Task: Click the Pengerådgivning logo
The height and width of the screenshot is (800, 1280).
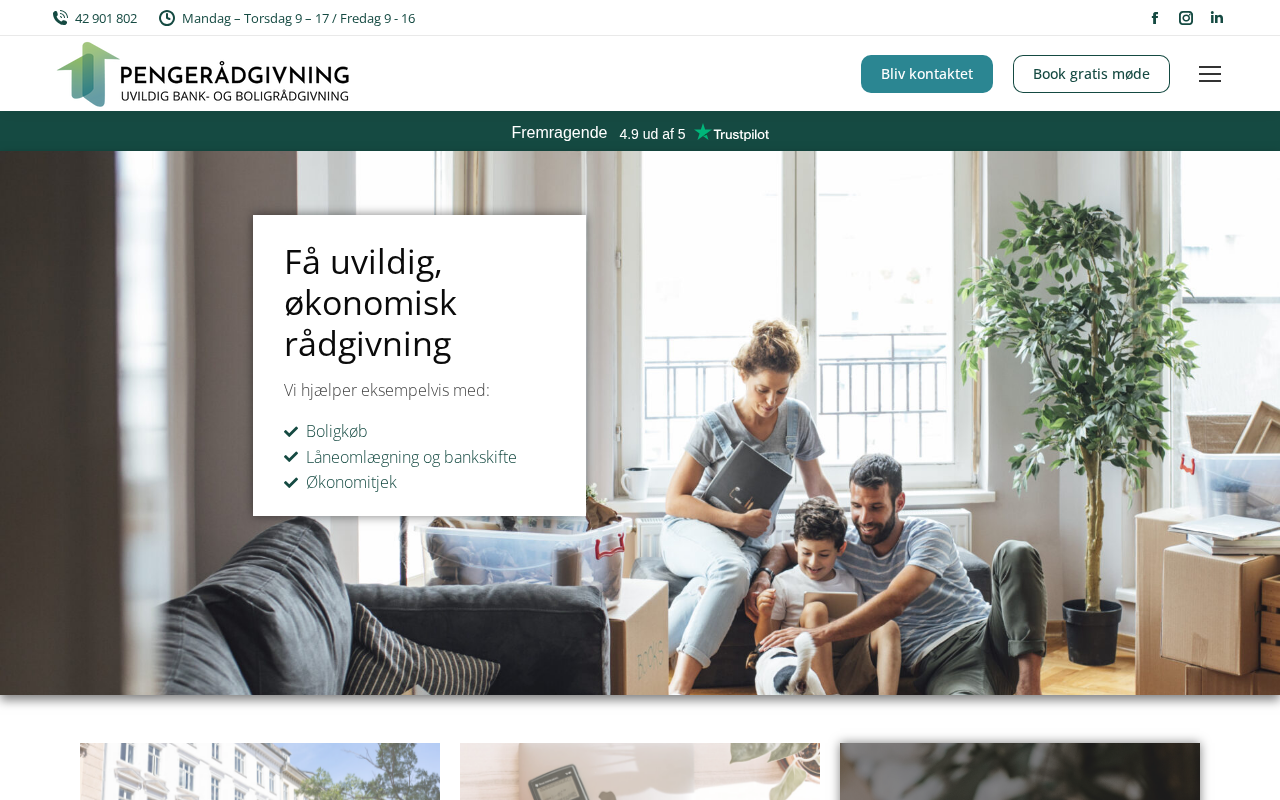Action: 203,74
